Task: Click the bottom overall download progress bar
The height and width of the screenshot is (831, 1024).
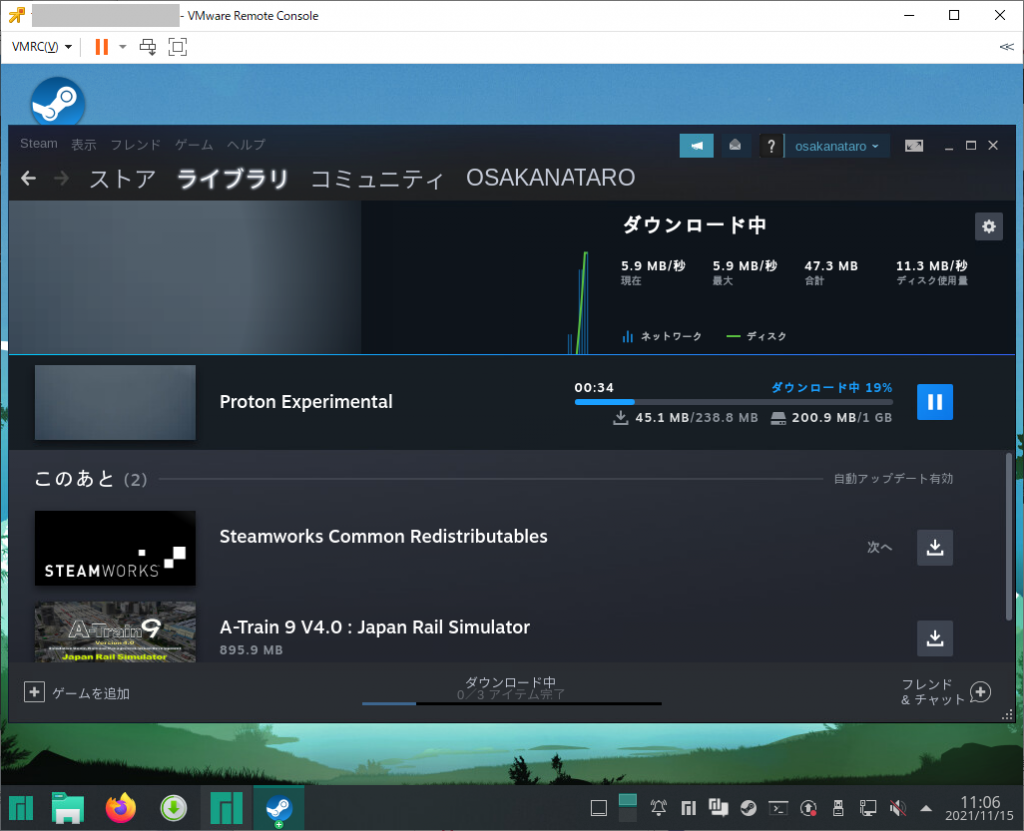Action: coord(511,704)
